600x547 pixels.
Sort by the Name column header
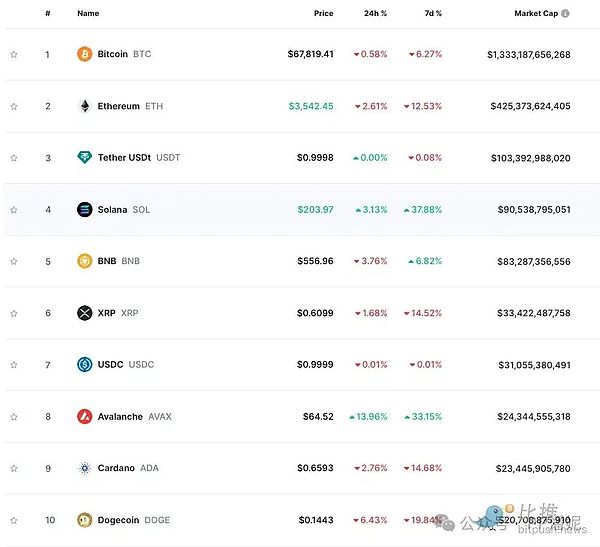click(x=88, y=14)
